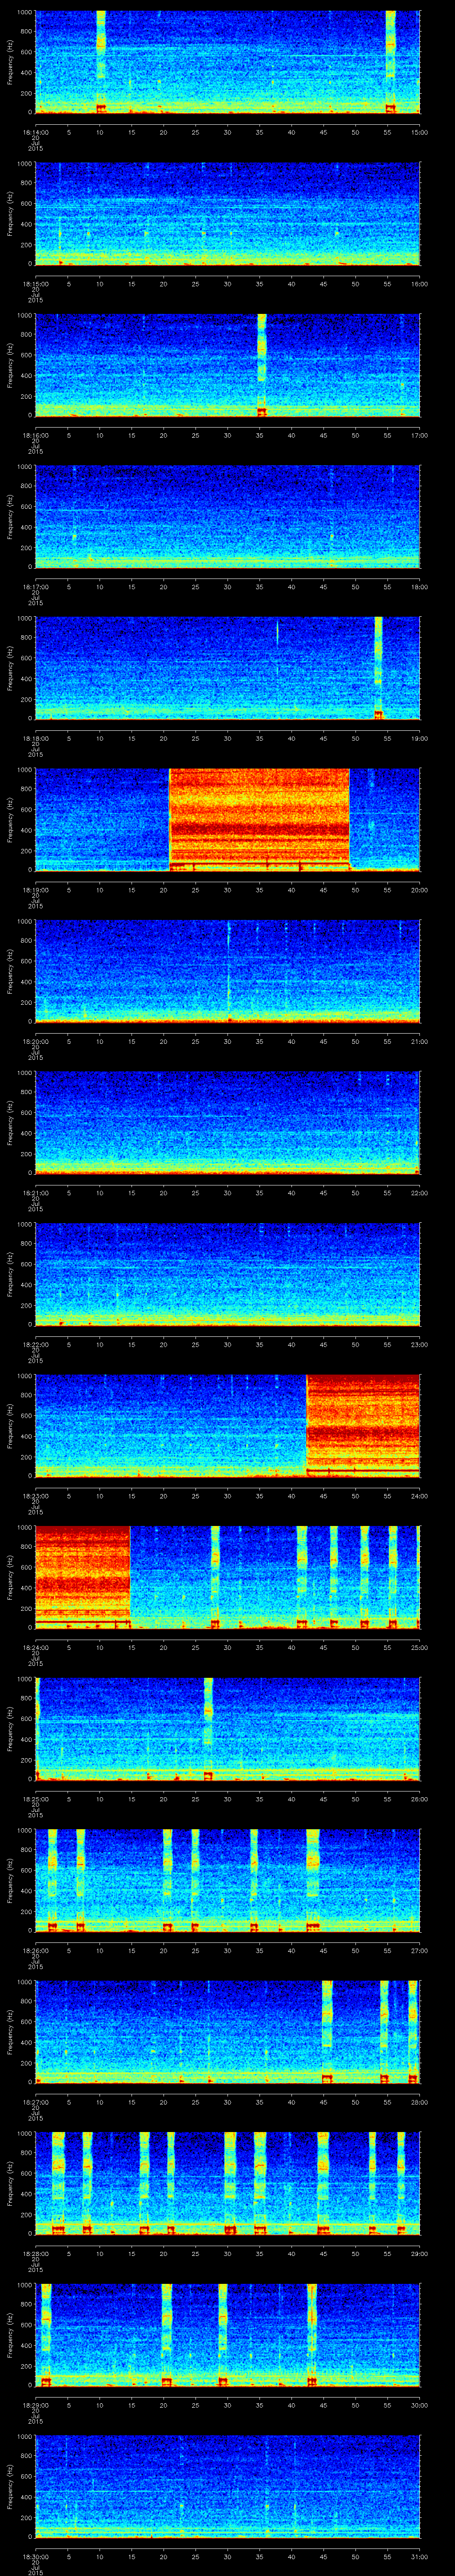Click the "30:00" end time label
Image resolution: width=455 pixels, height=2576 pixels.
click(x=419, y=2405)
